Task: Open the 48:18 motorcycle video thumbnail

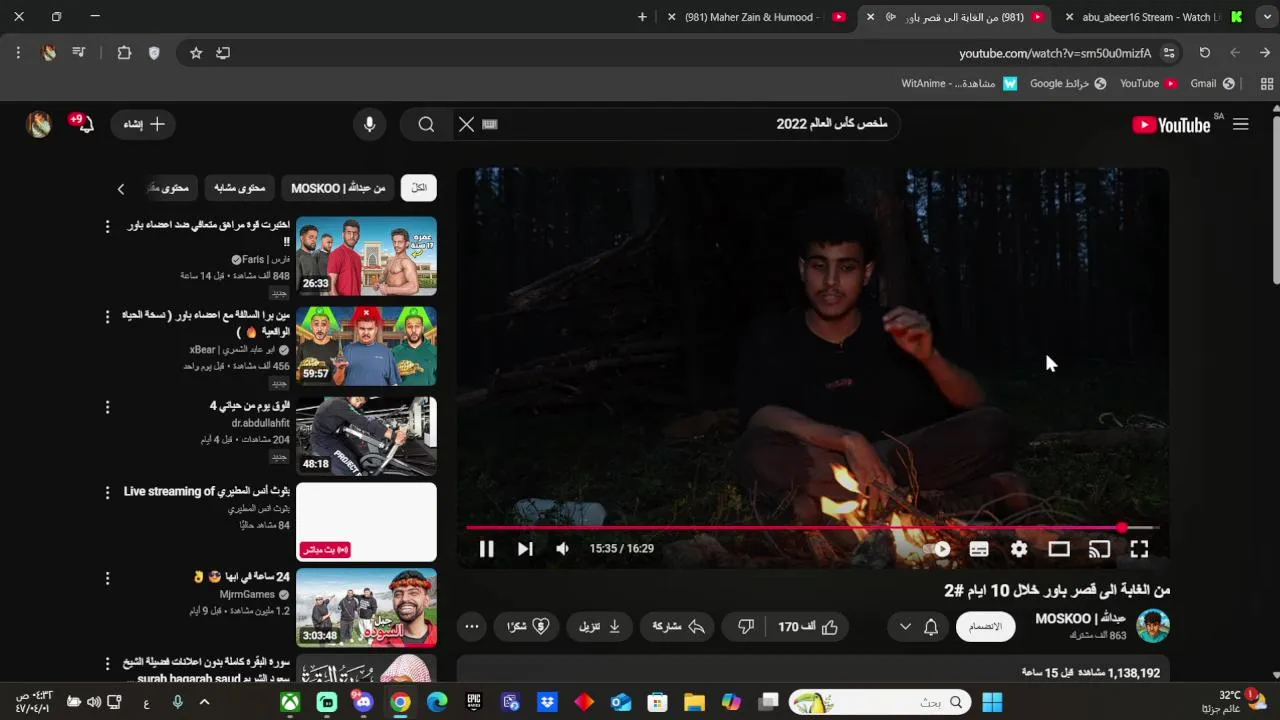Action: pyautogui.click(x=366, y=436)
